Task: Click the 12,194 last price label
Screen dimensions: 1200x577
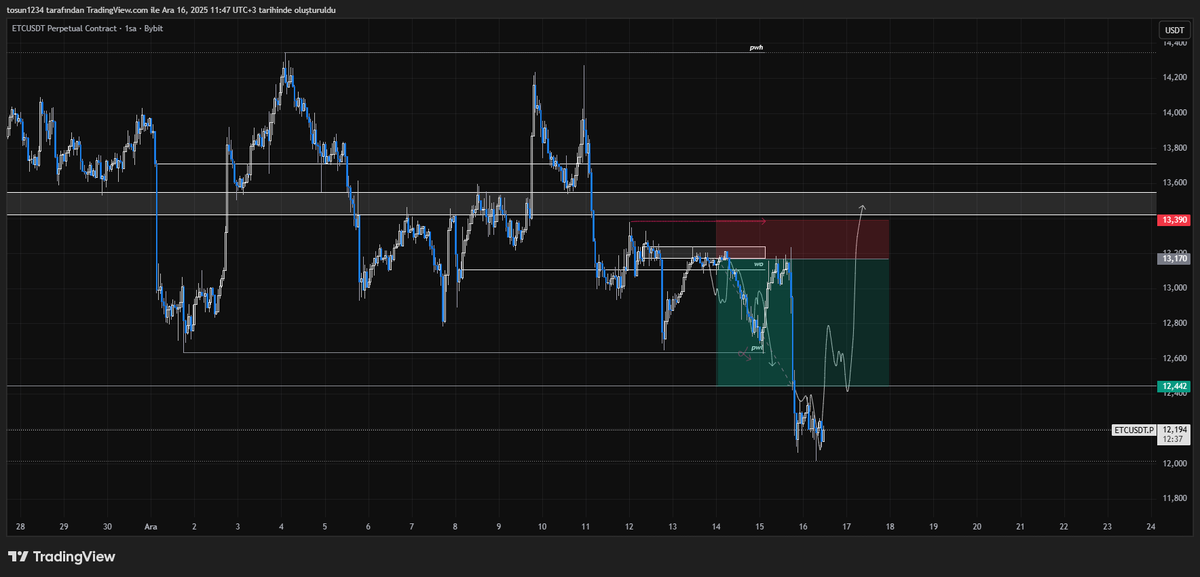Action: (x=1173, y=429)
